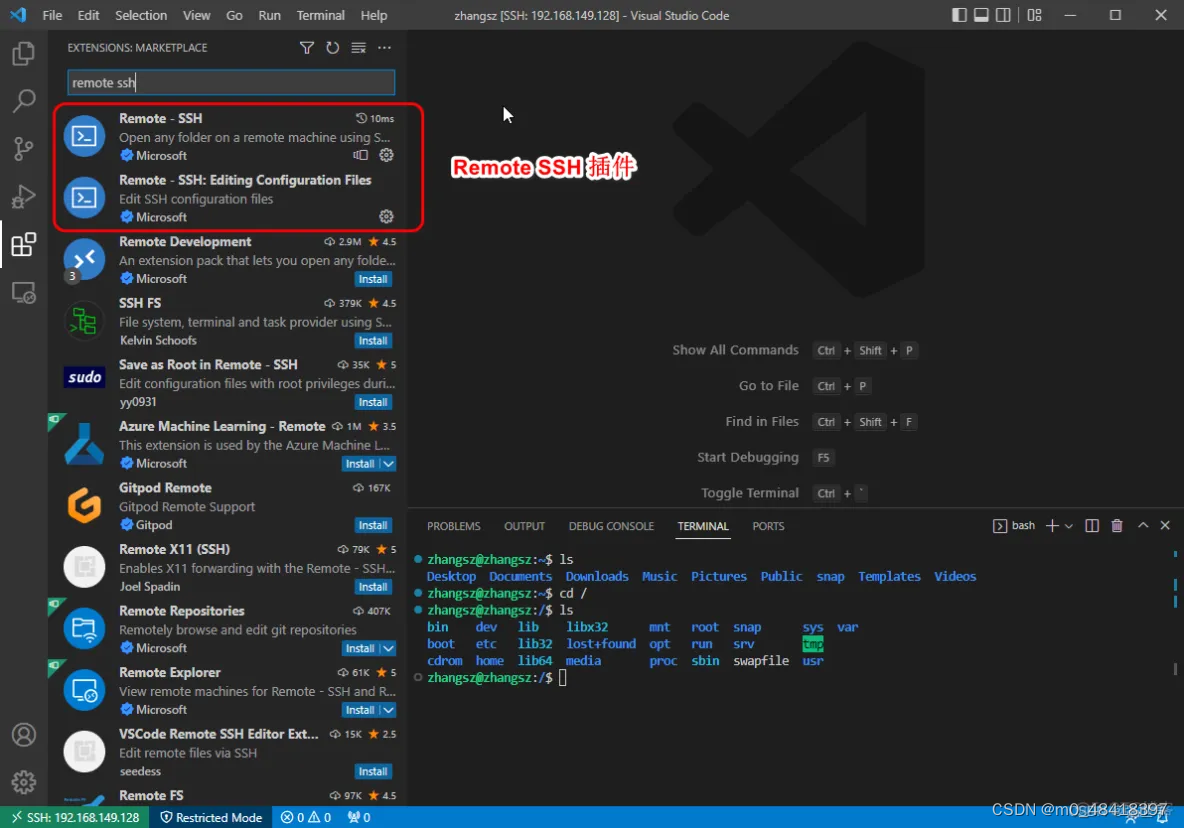The image size is (1184, 828).
Task: Filter extensions with the funnel icon
Action: [x=307, y=48]
